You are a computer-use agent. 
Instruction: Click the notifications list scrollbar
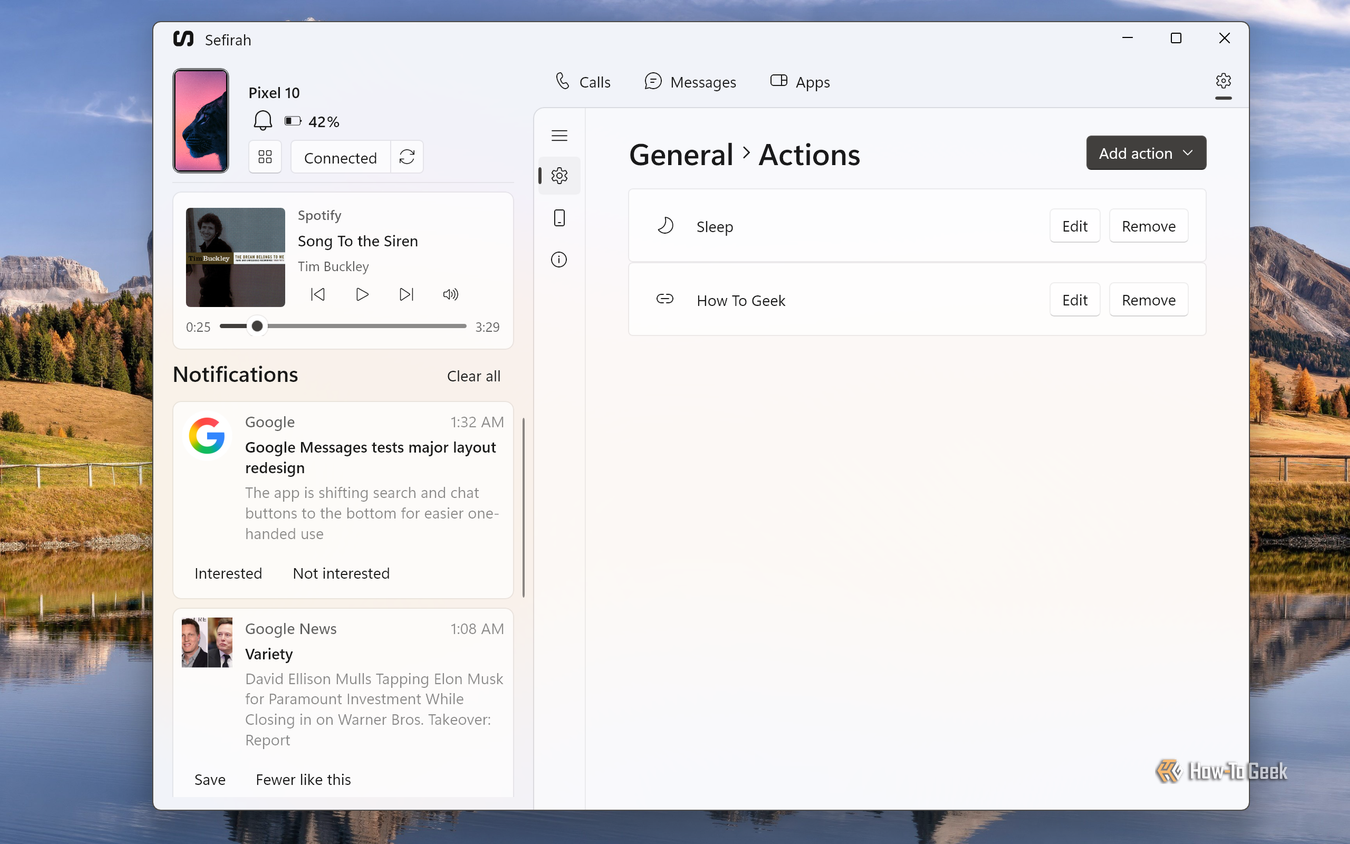coord(523,507)
